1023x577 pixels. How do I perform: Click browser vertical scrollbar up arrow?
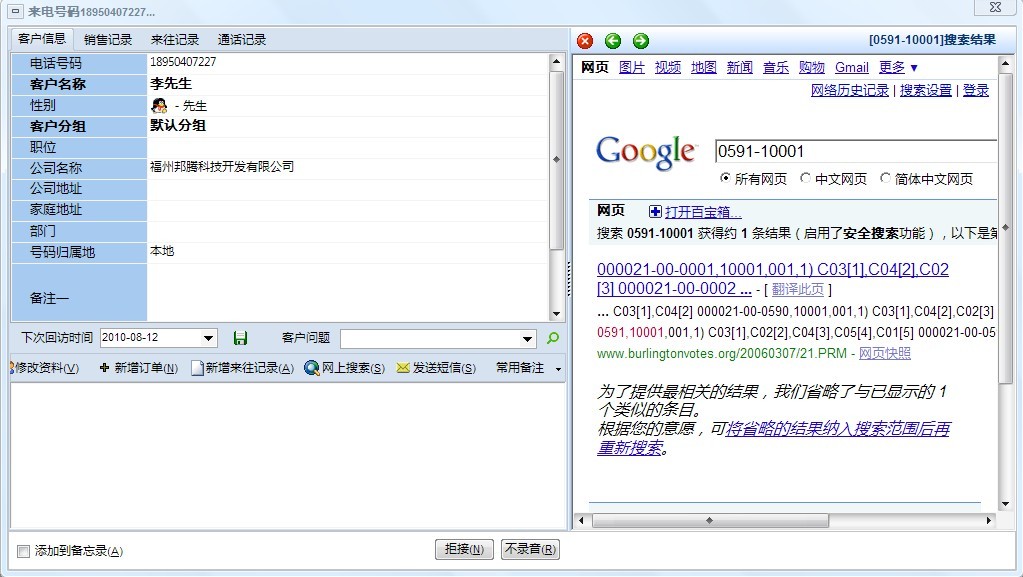[1005, 64]
